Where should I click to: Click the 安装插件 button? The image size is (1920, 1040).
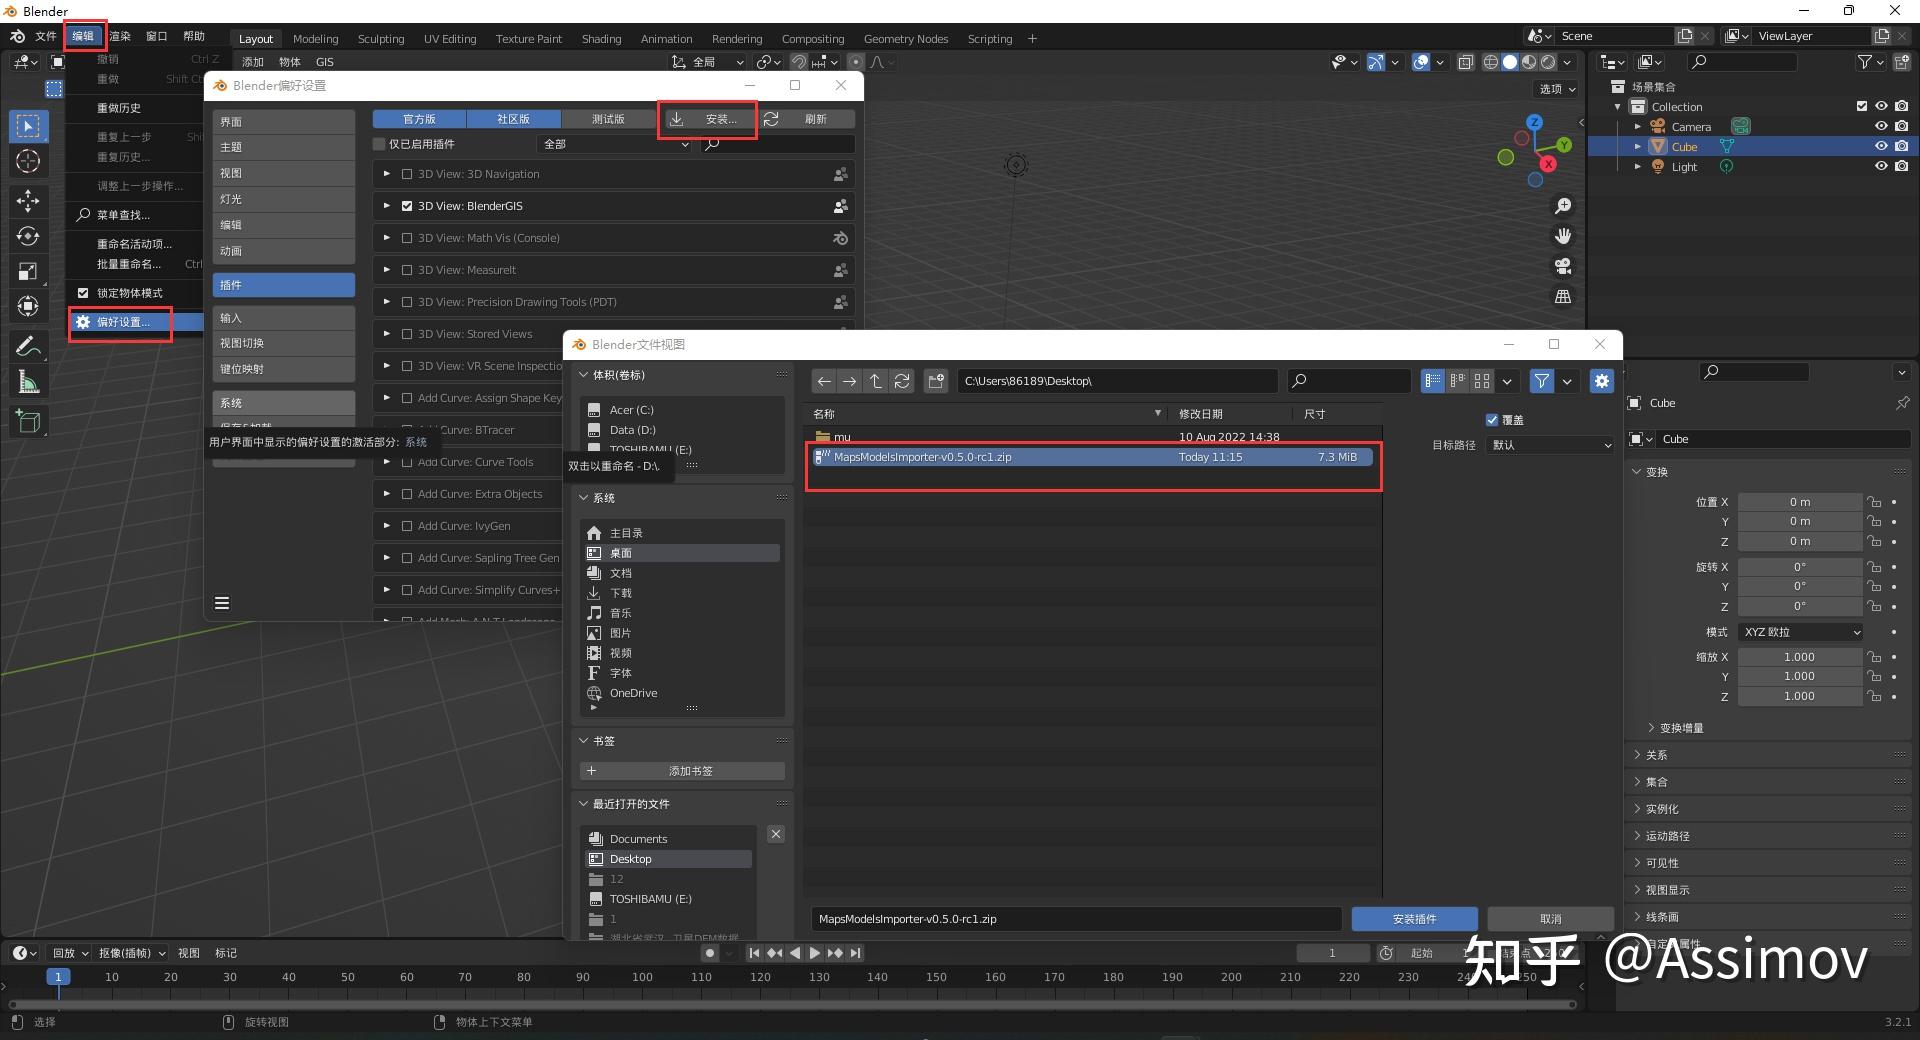(1414, 919)
